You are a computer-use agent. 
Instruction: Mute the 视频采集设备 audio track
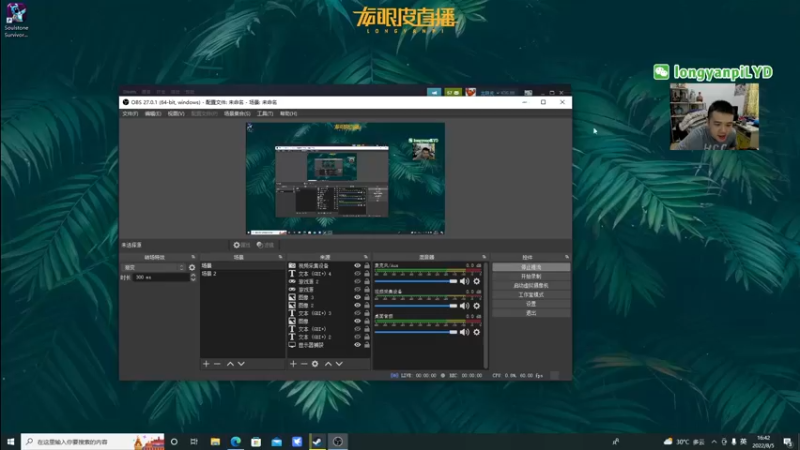464,306
